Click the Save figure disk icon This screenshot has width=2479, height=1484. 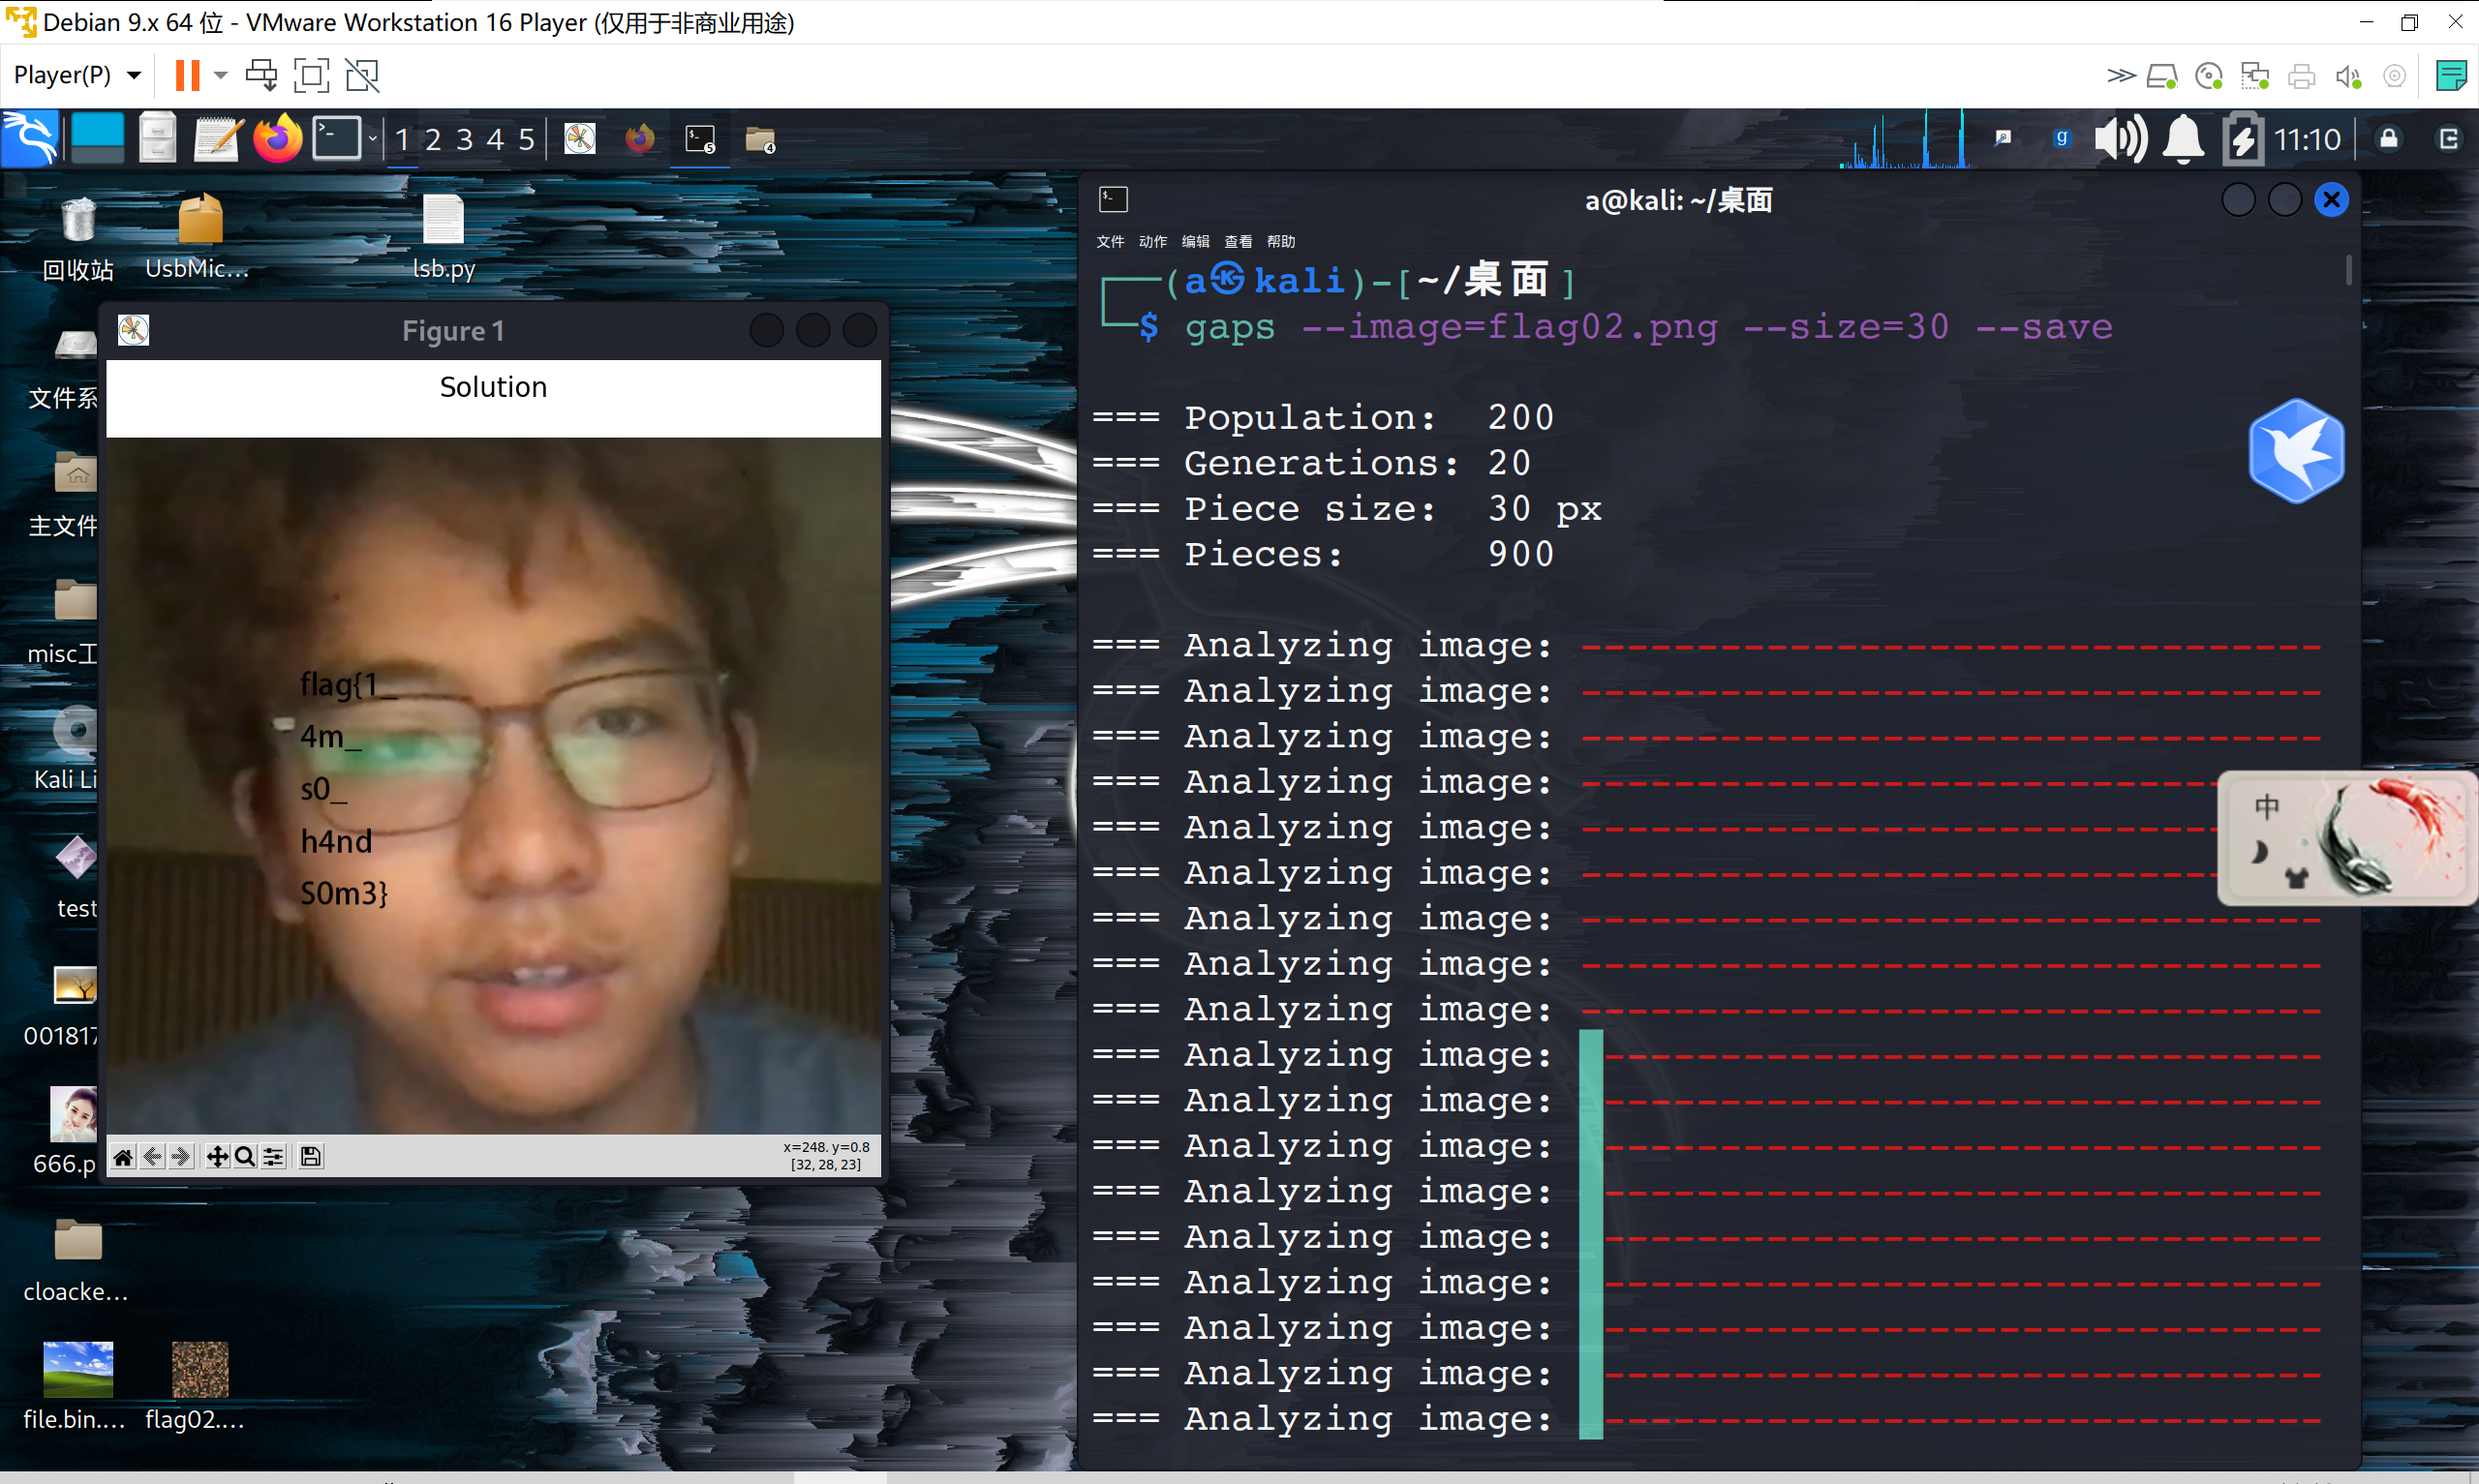[310, 1157]
